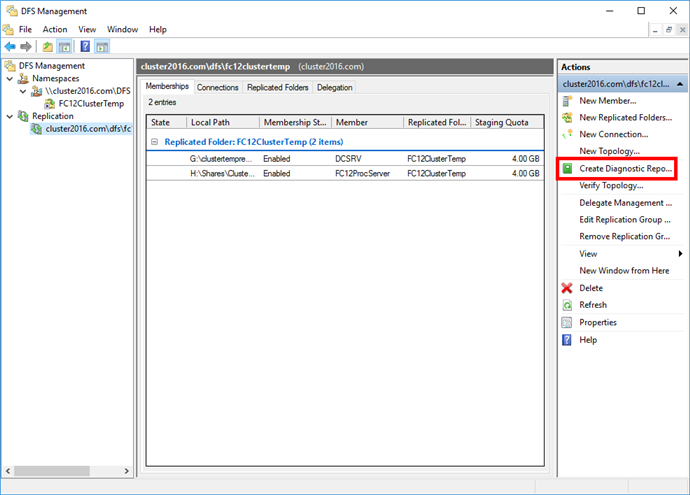The image size is (690, 495).
Task: Collapse the Replicated Folder FC12ClusterTemp group
Action: coord(154,142)
